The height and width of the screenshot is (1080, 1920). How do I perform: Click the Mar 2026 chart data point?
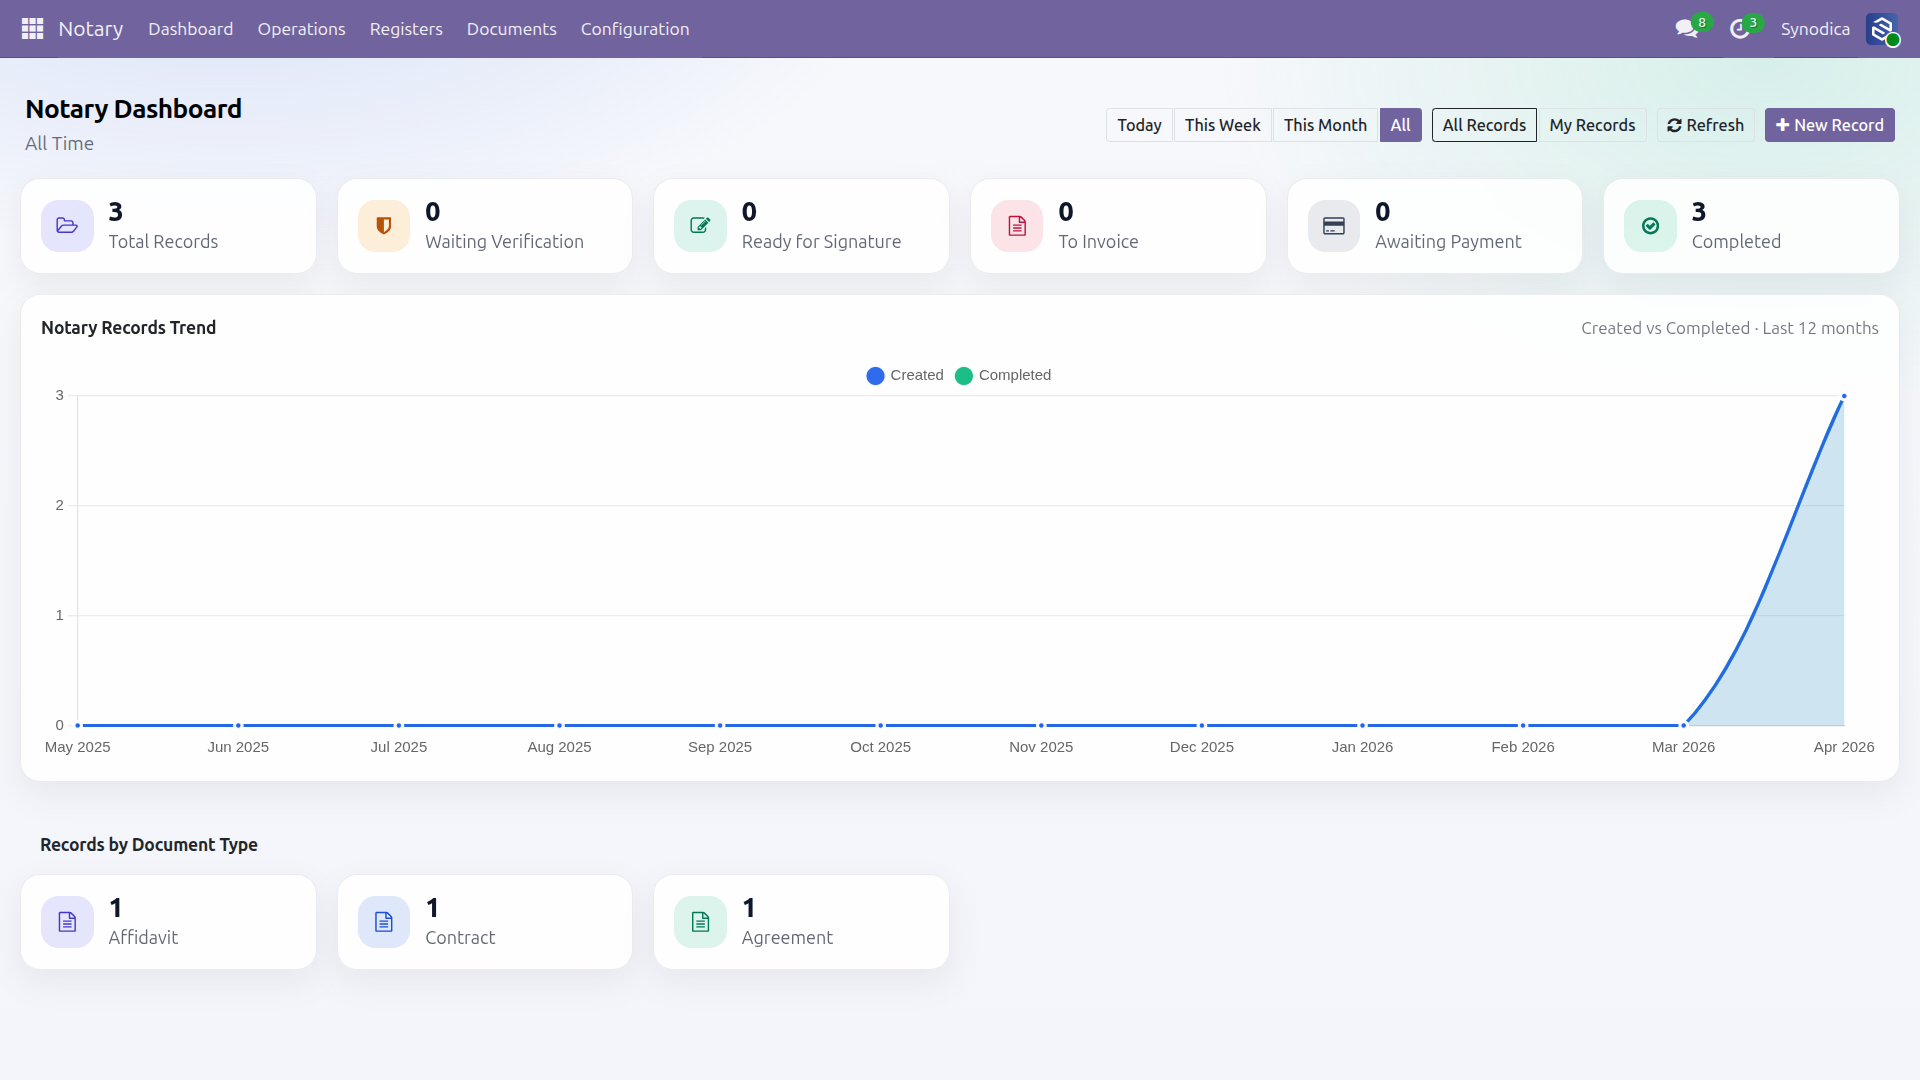1684,725
